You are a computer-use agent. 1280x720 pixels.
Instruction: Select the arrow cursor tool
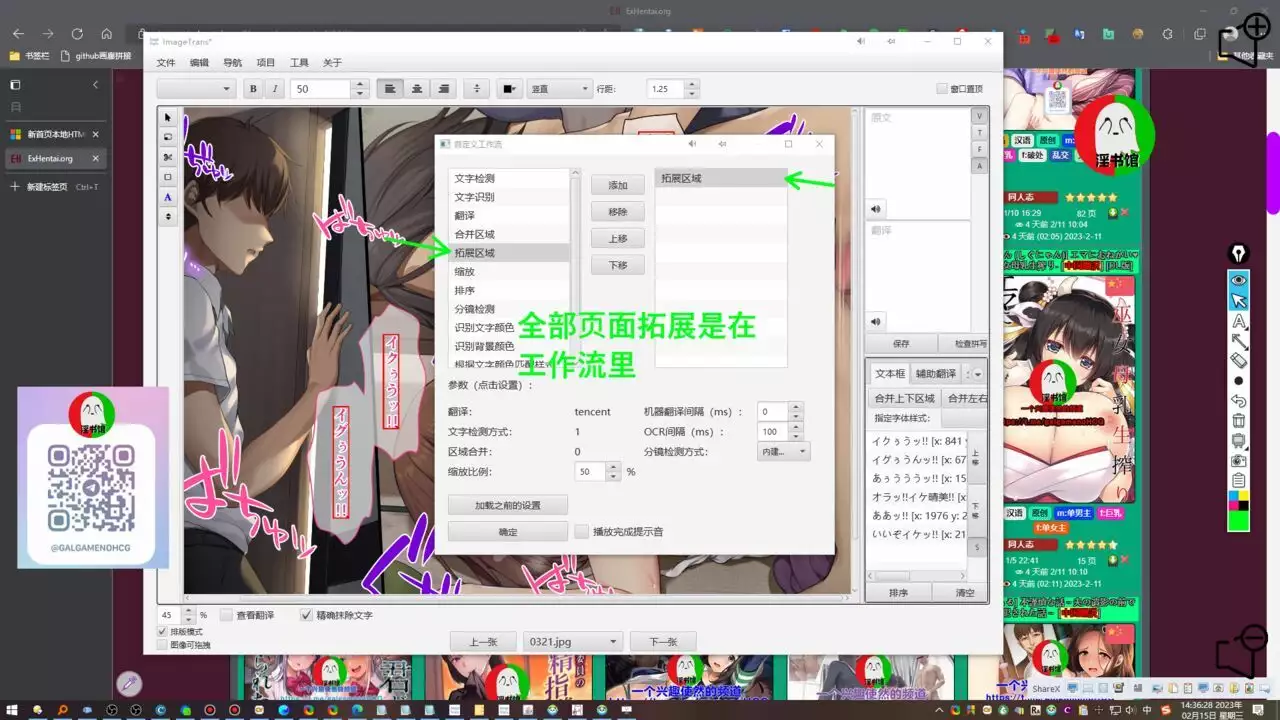coord(167,117)
